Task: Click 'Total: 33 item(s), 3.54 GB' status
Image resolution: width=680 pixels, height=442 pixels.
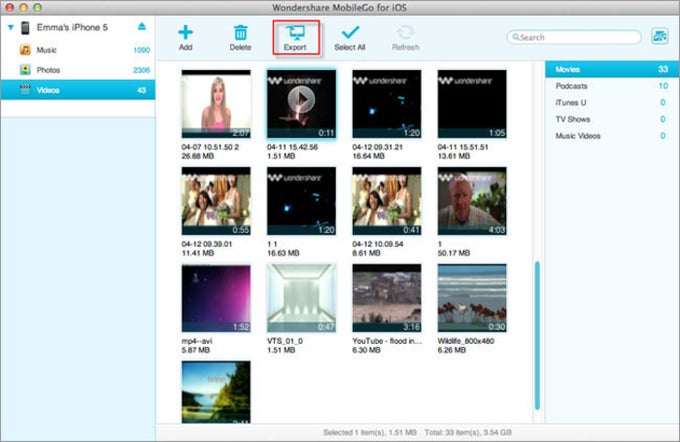Action: pyautogui.click(x=468, y=432)
